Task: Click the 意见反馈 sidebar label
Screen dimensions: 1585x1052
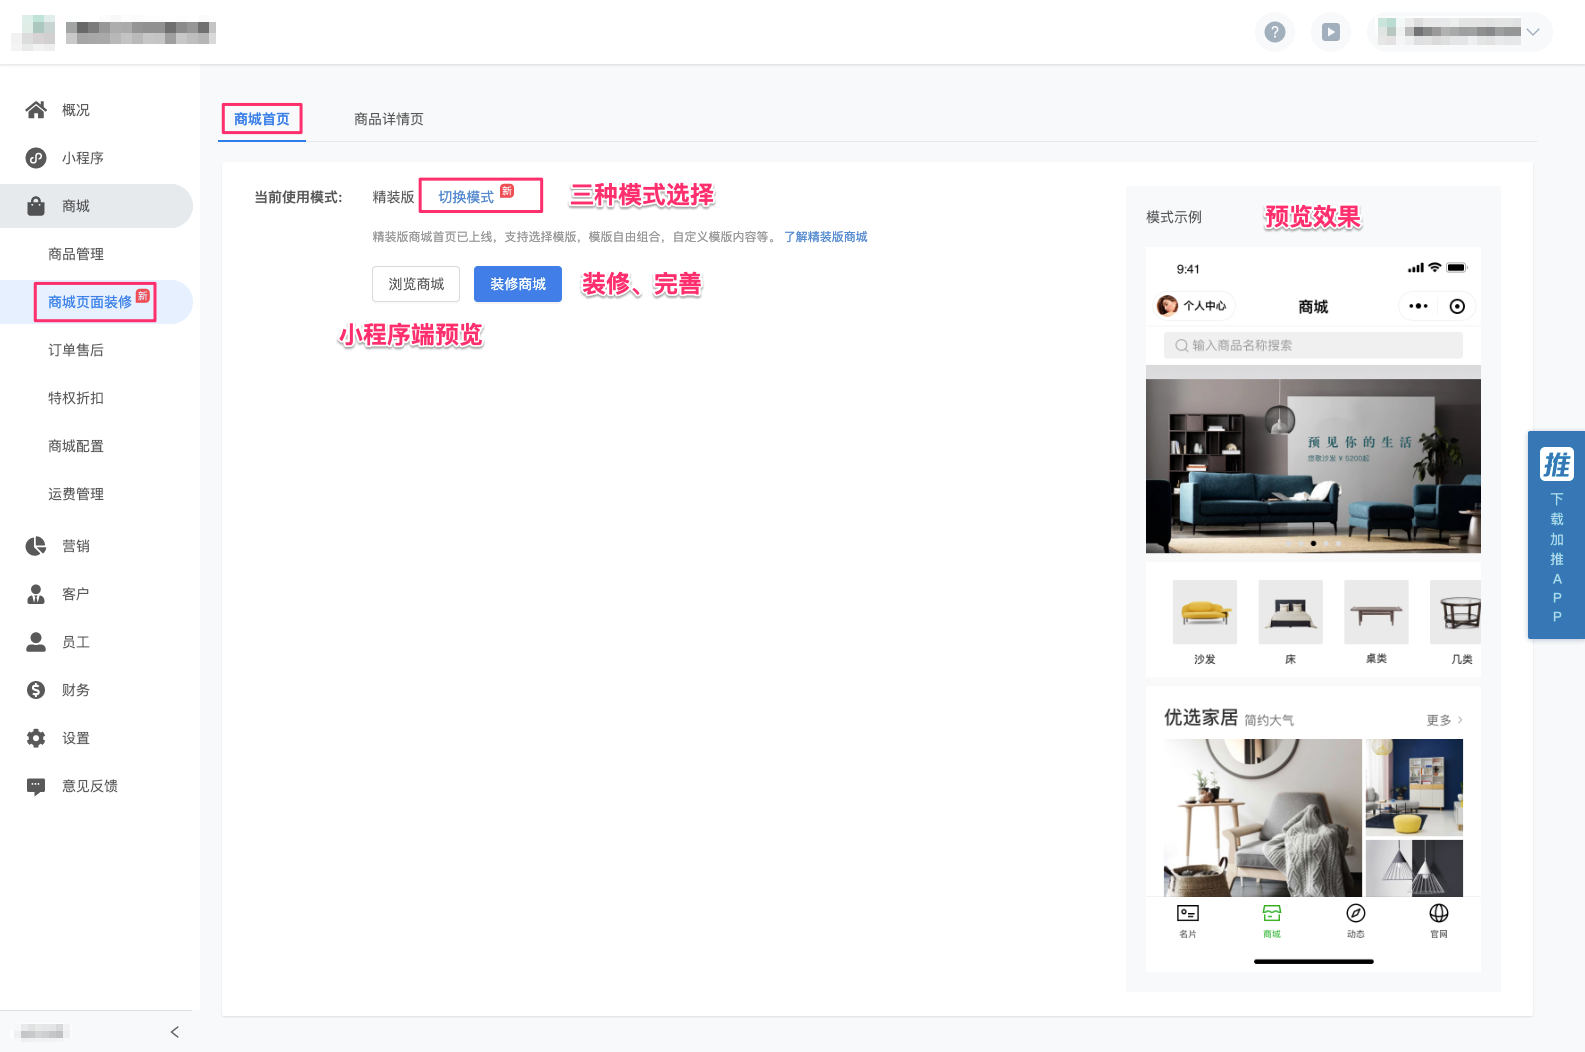Action: tap(90, 786)
